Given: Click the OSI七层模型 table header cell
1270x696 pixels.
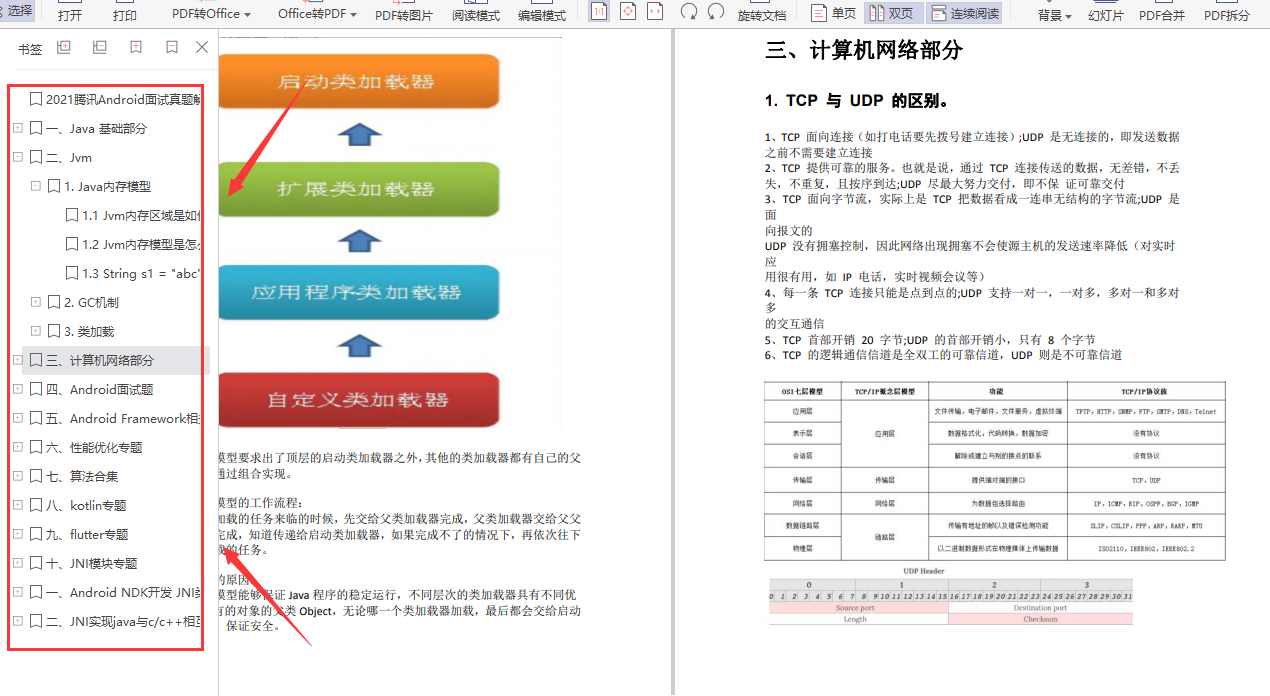Looking at the screenshot, I should [803, 391].
